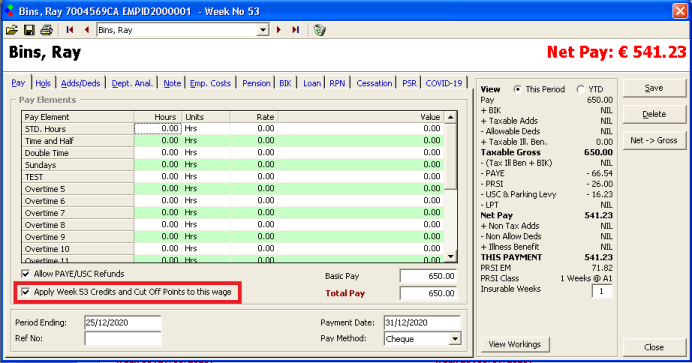This screenshot has width=692, height=363.
Task: Go to first employee record
Action: pyautogui.click(x=70, y=30)
